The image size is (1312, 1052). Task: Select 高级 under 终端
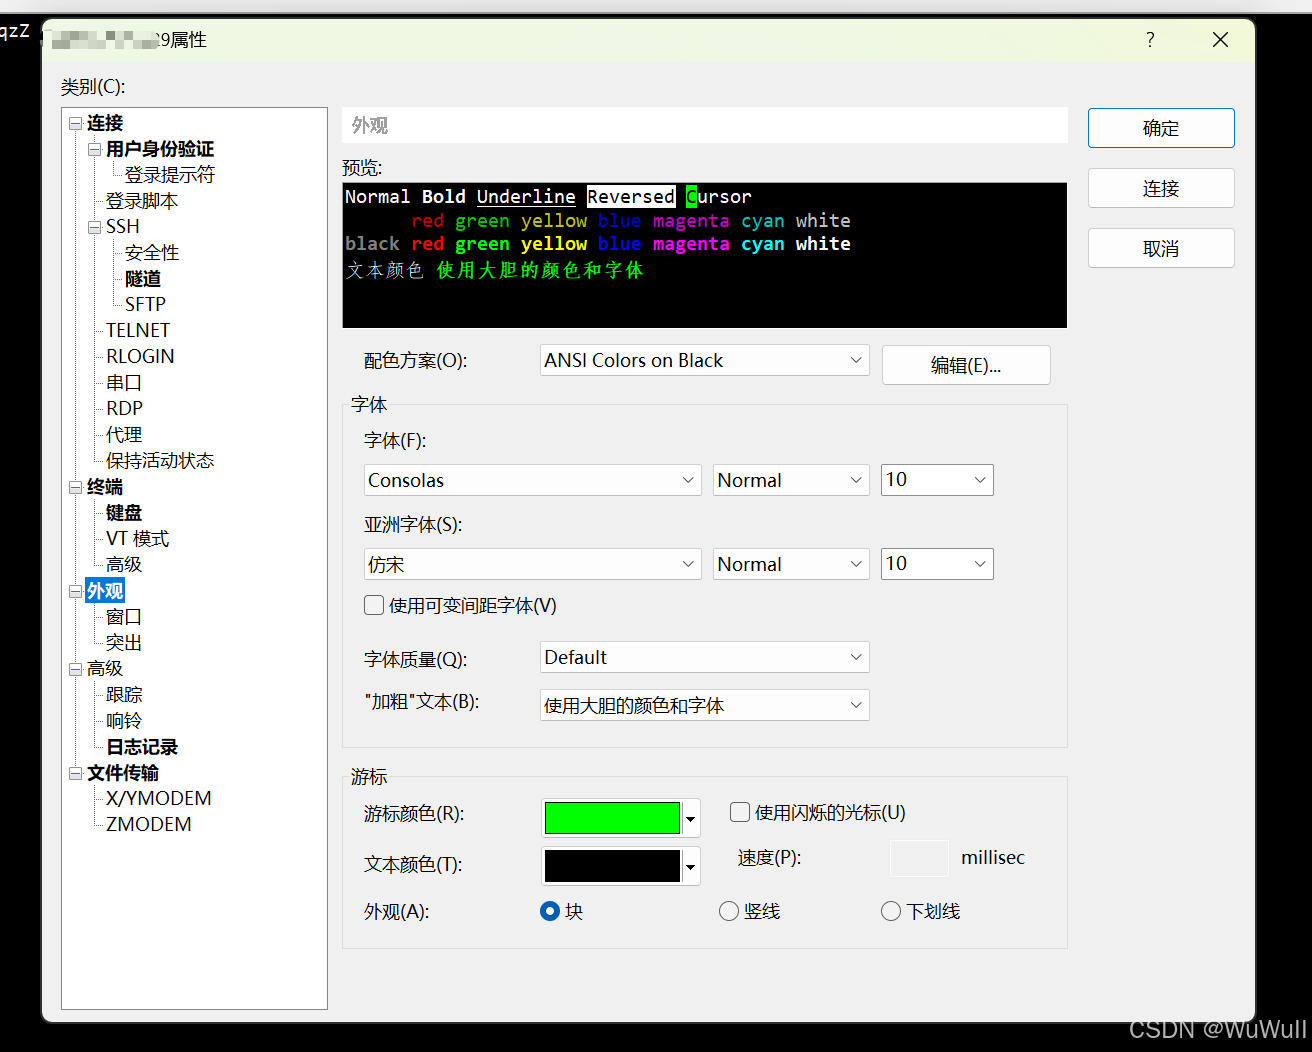point(124,565)
